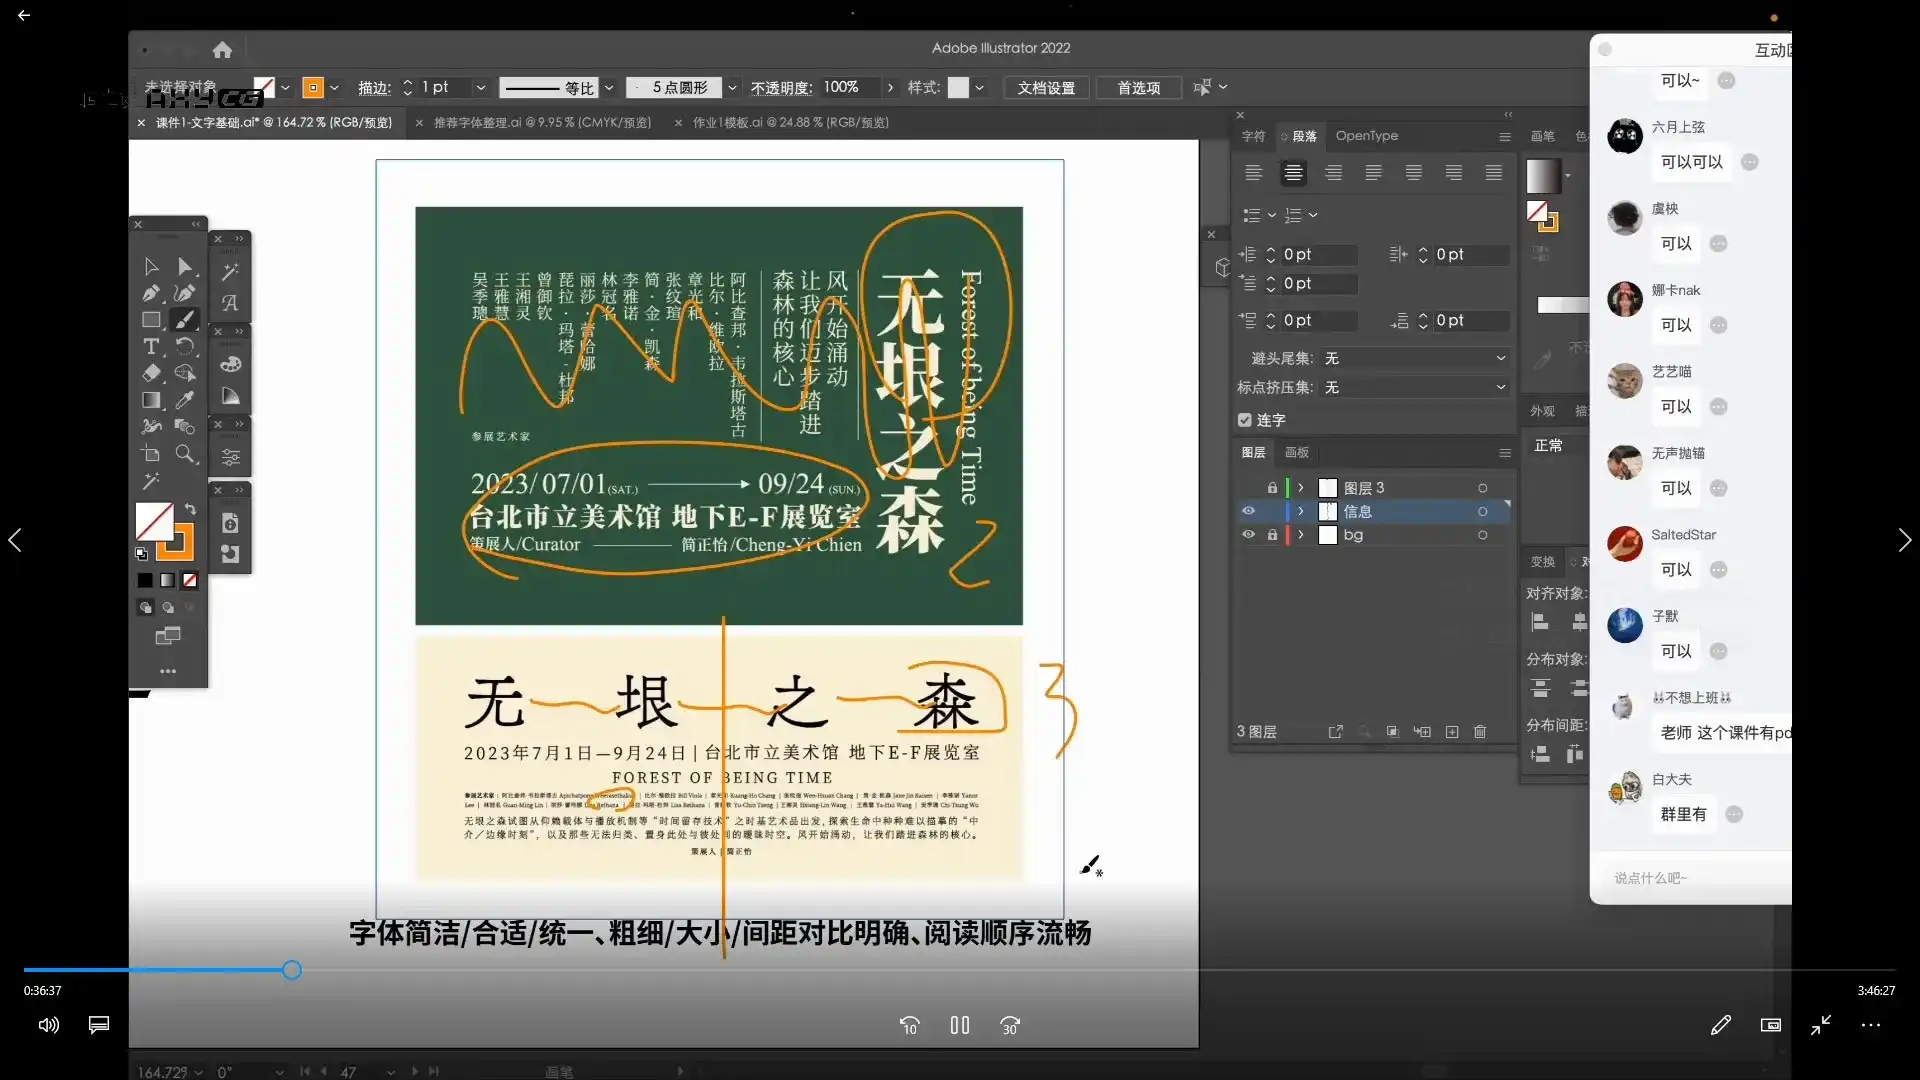Screen dimensions: 1920x1080
Task: Switch to the OpenType tab
Action: (x=1368, y=137)
